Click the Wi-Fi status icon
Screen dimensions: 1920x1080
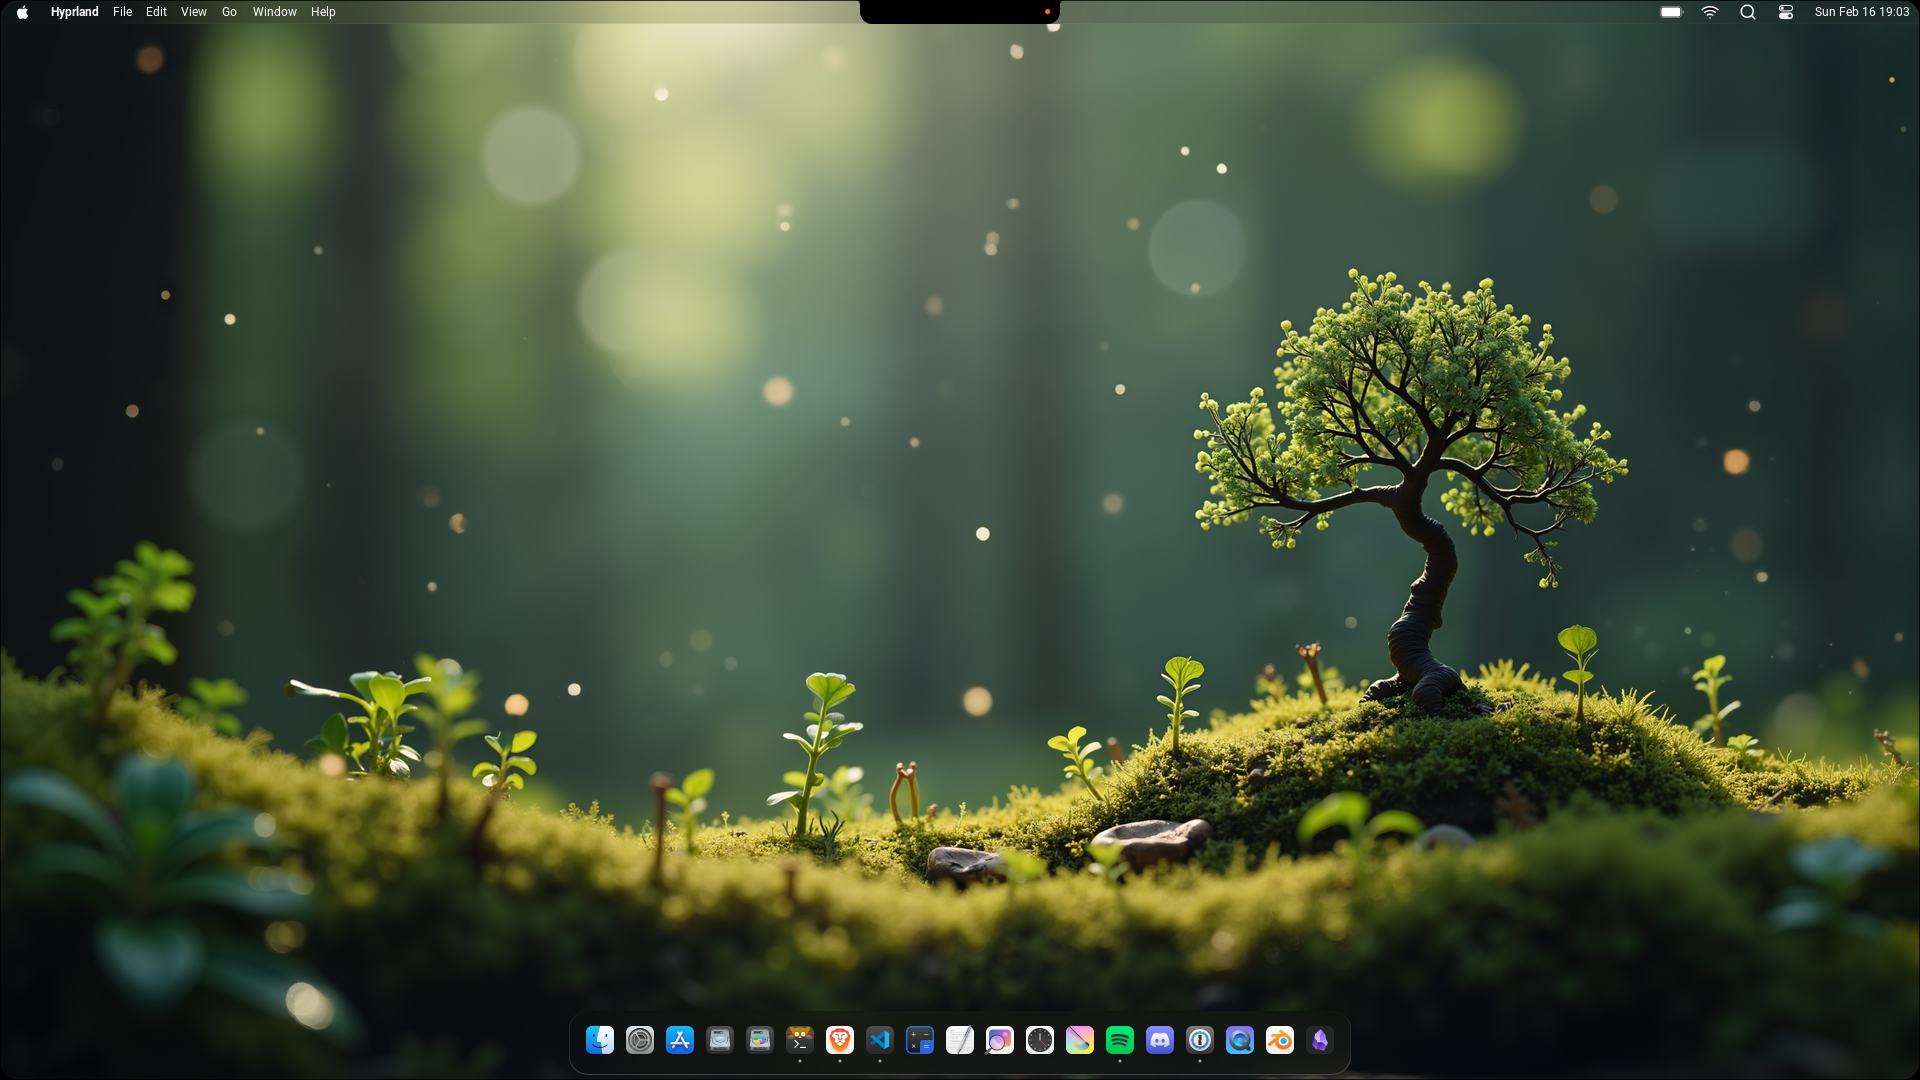(x=1710, y=12)
